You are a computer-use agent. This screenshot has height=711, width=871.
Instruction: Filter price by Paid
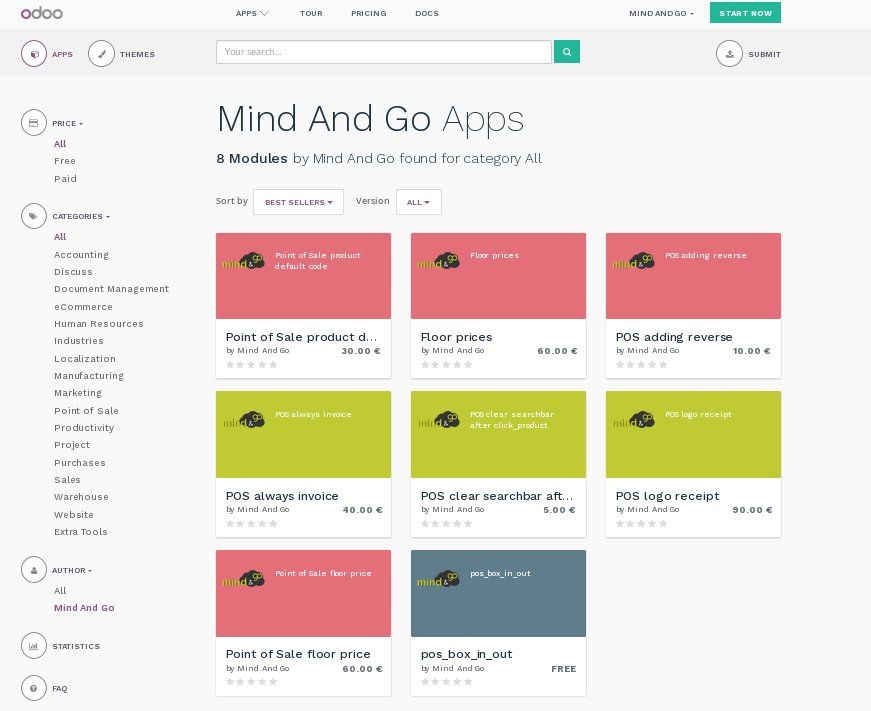[x=66, y=179]
